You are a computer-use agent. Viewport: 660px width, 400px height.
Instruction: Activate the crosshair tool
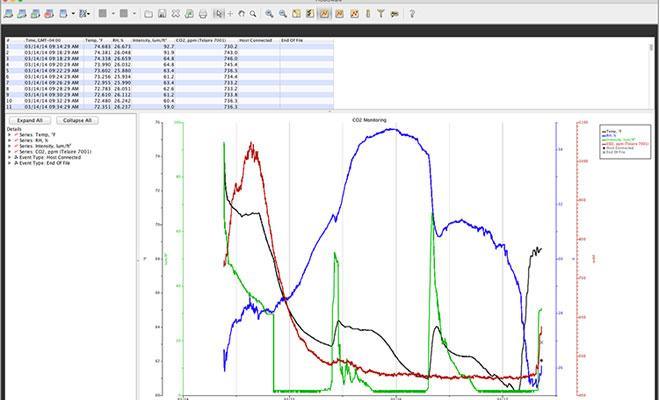(x=231, y=14)
